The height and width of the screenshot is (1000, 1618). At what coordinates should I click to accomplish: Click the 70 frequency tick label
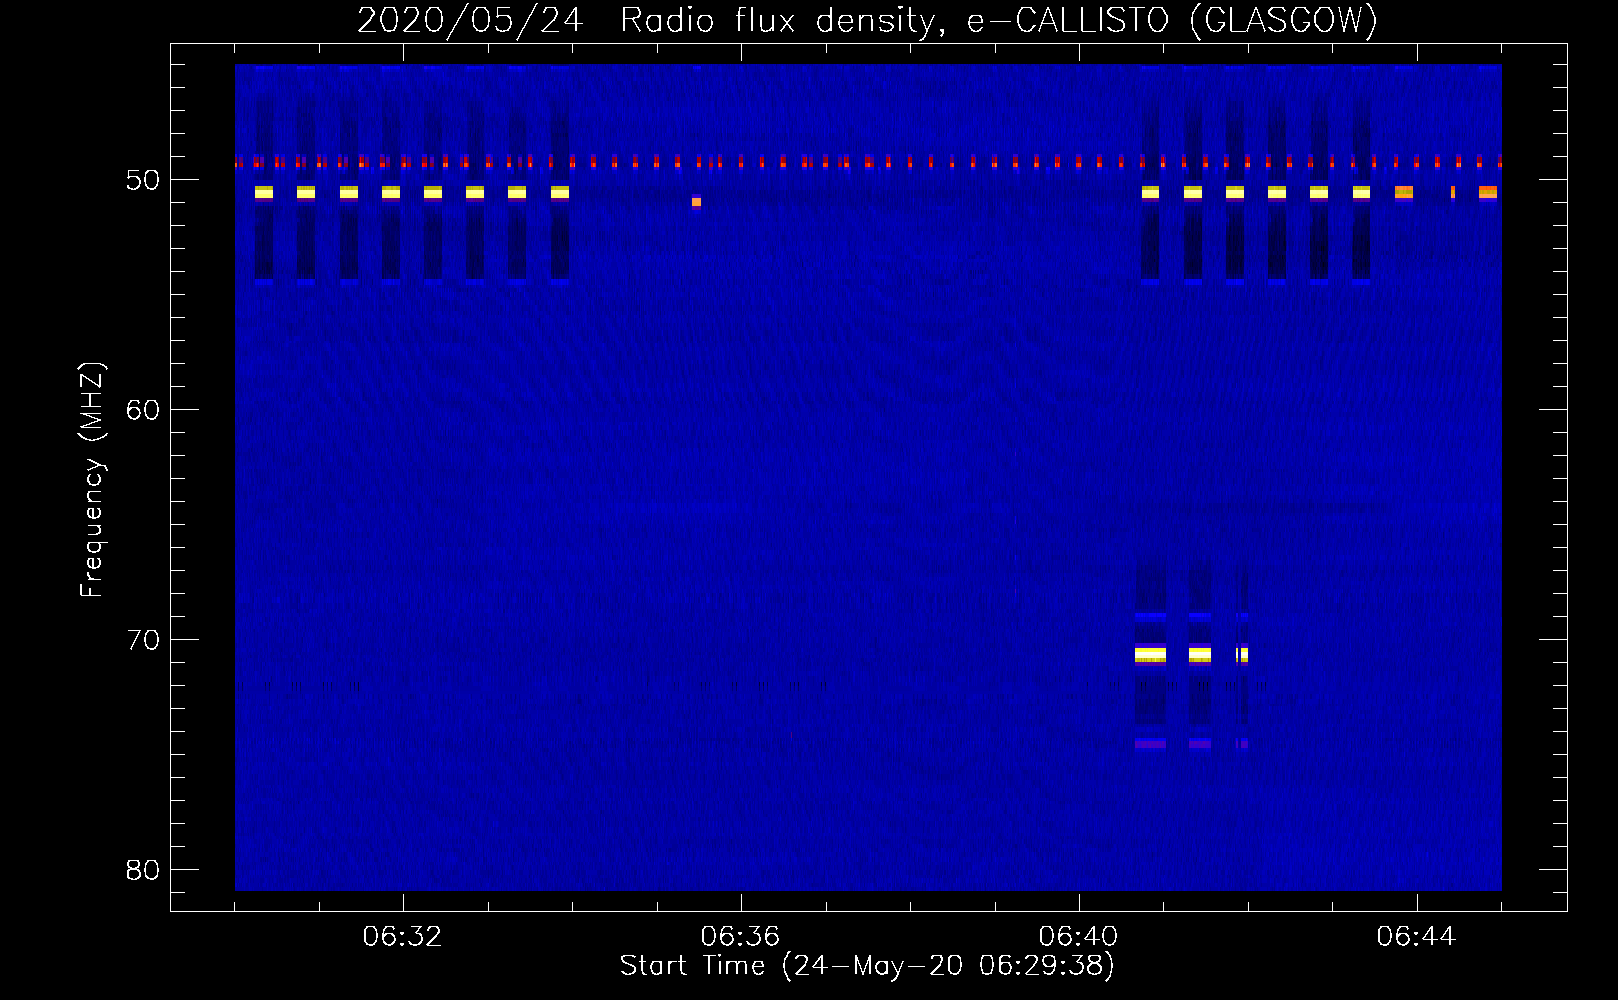(x=143, y=640)
